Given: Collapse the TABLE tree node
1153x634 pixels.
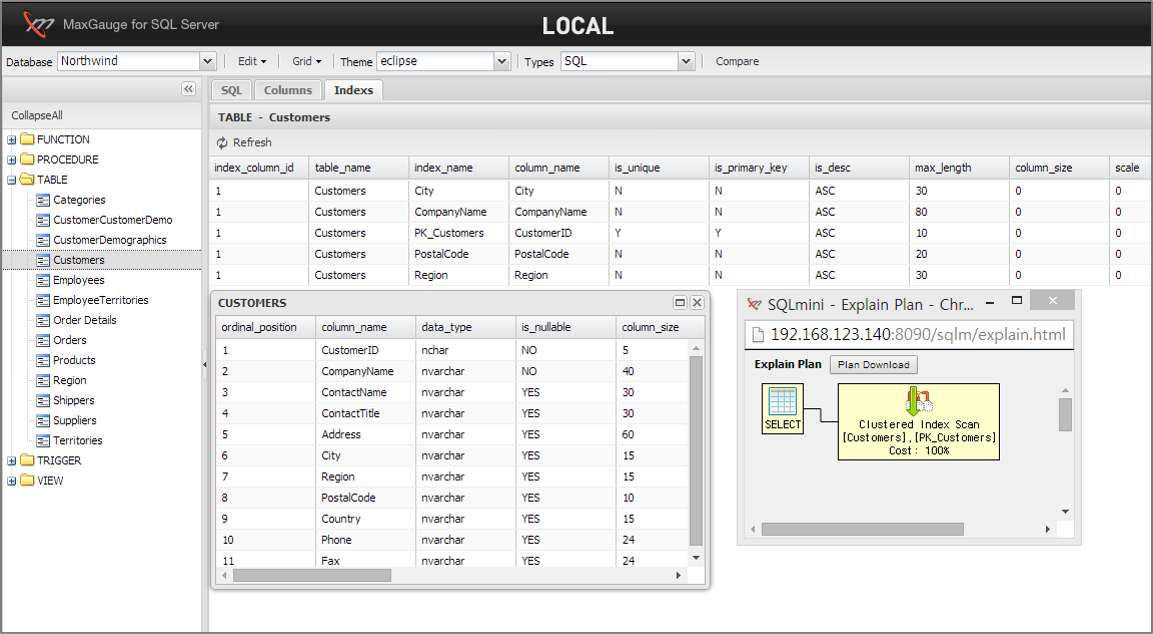Looking at the screenshot, I should 12,179.
